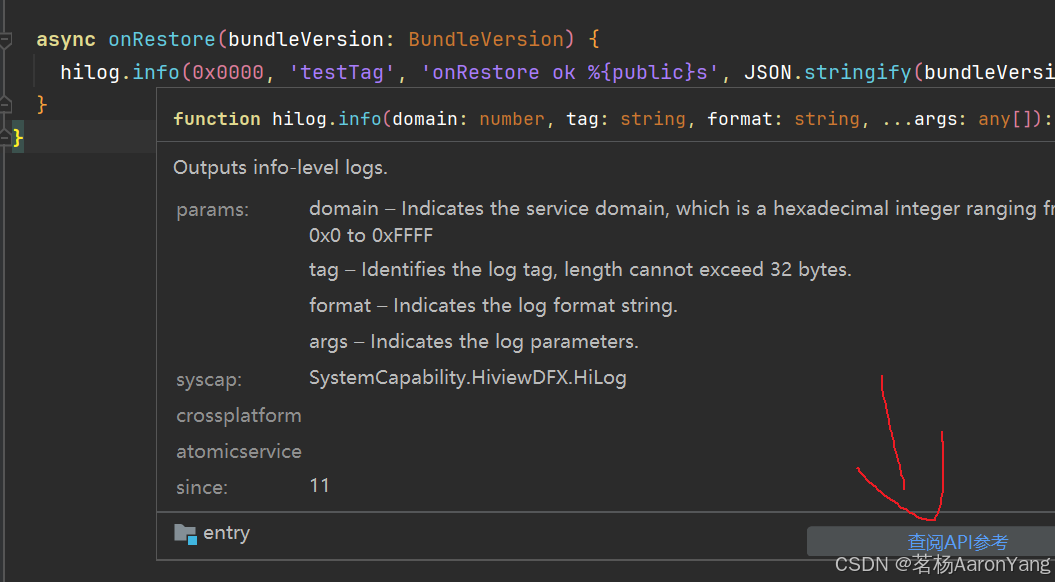Click the entry module folder icon
The height and width of the screenshot is (582, 1055).
point(185,534)
